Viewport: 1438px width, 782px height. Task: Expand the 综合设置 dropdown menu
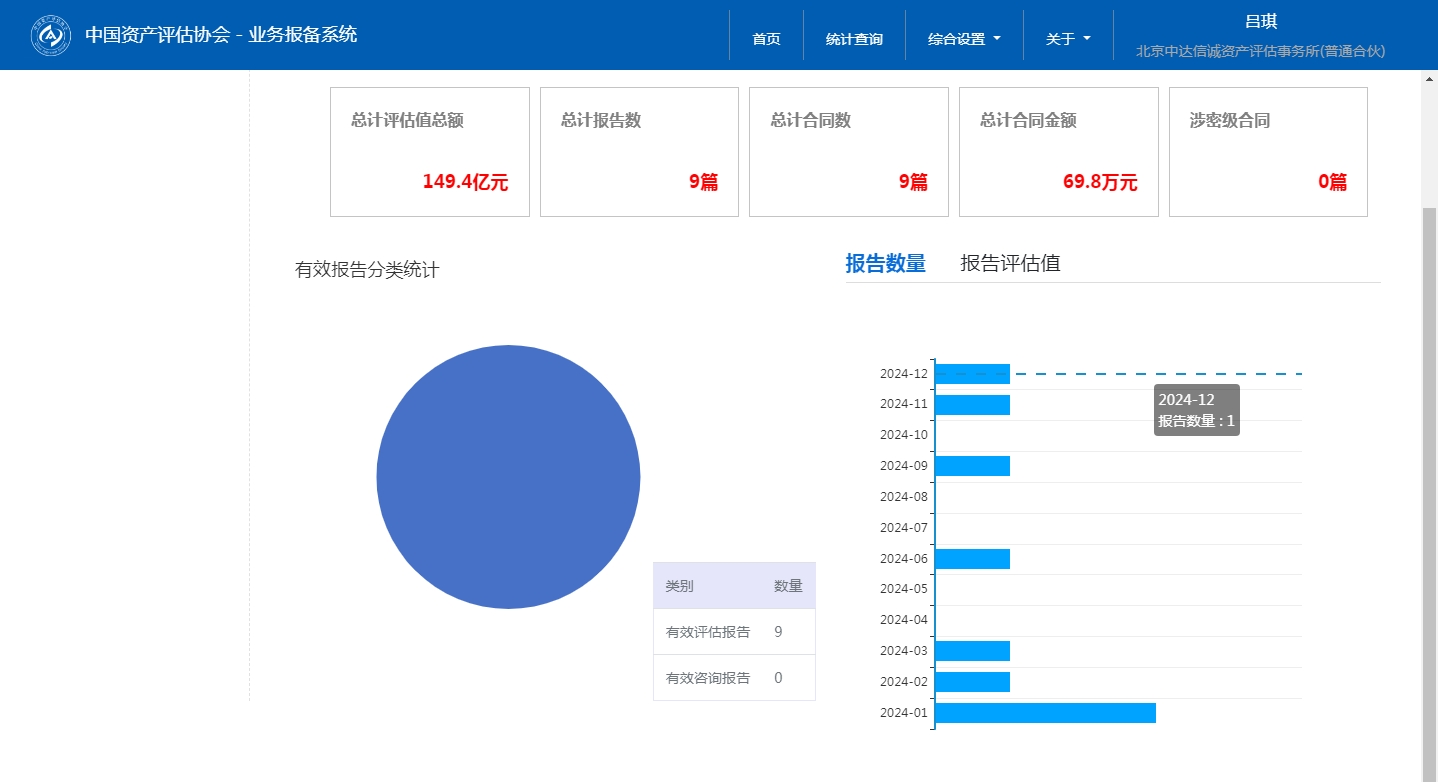pyautogui.click(x=964, y=39)
